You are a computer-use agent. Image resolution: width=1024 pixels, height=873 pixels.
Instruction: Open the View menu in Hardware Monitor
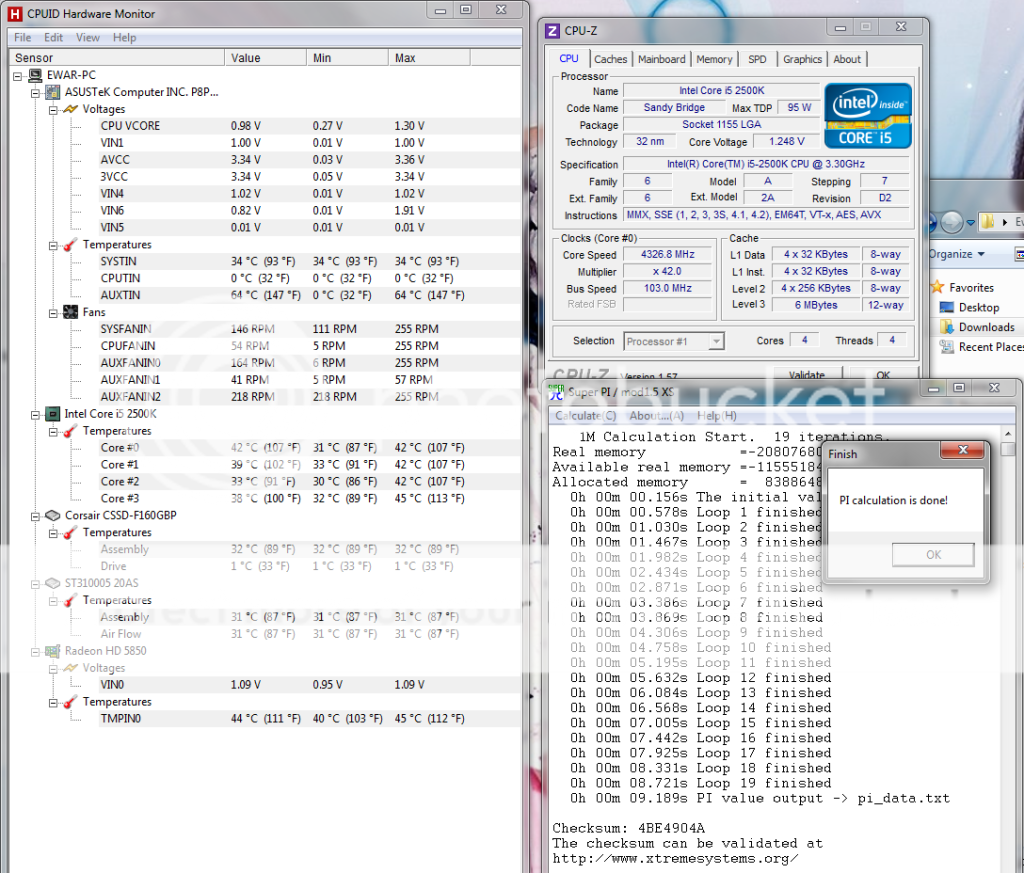[x=88, y=38]
